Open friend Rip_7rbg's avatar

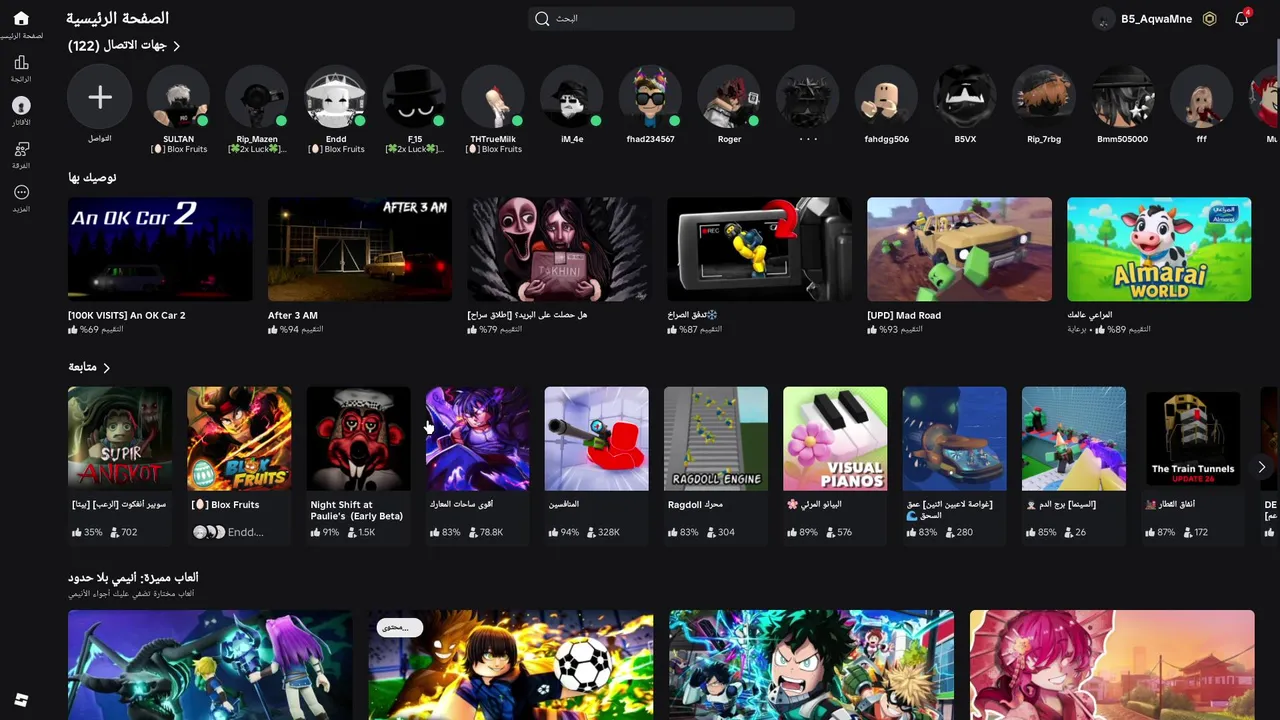(x=1044, y=97)
